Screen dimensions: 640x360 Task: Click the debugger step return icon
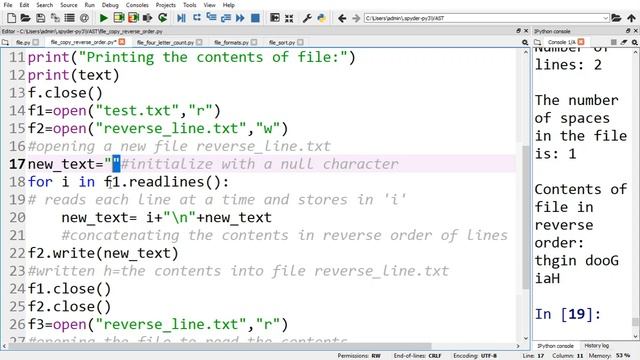point(226,18)
